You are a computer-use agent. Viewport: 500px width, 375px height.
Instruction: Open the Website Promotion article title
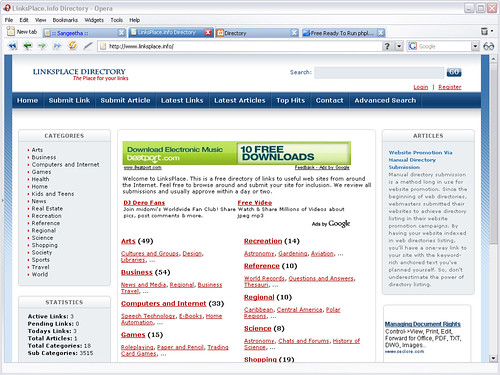pyautogui.click(x=420, y=160)
